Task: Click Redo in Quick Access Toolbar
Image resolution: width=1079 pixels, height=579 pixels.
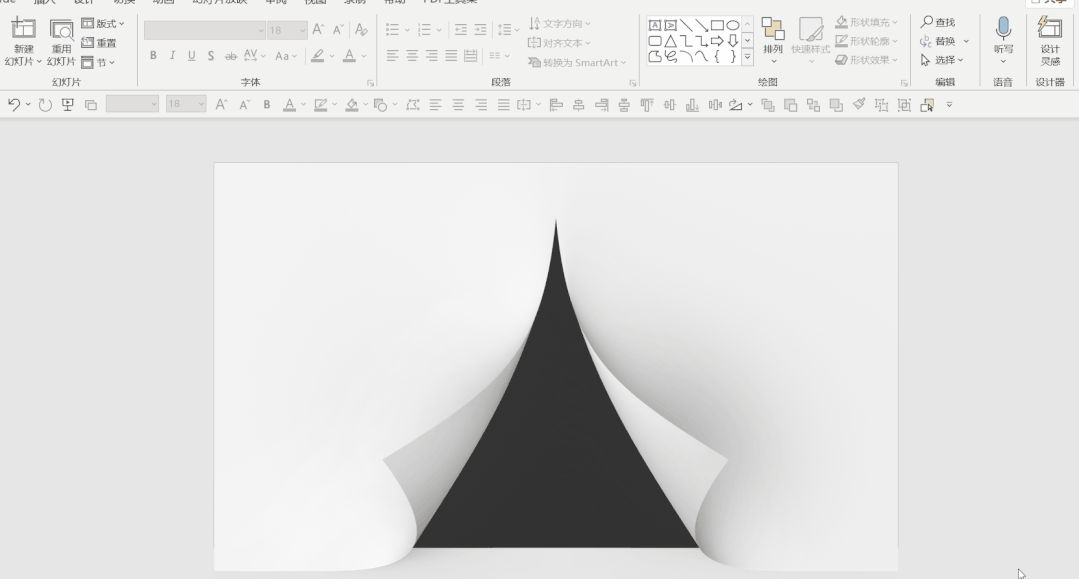Action: tap(45, 105)
